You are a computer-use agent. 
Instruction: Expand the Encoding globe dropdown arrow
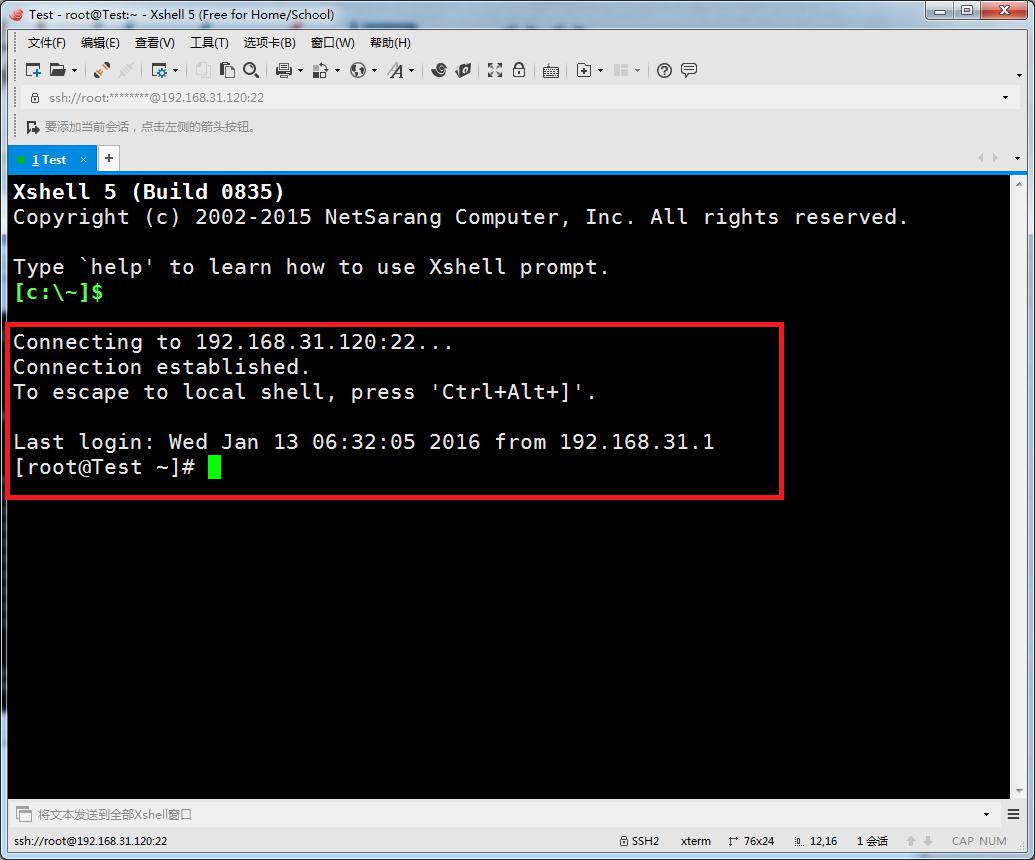374,71
